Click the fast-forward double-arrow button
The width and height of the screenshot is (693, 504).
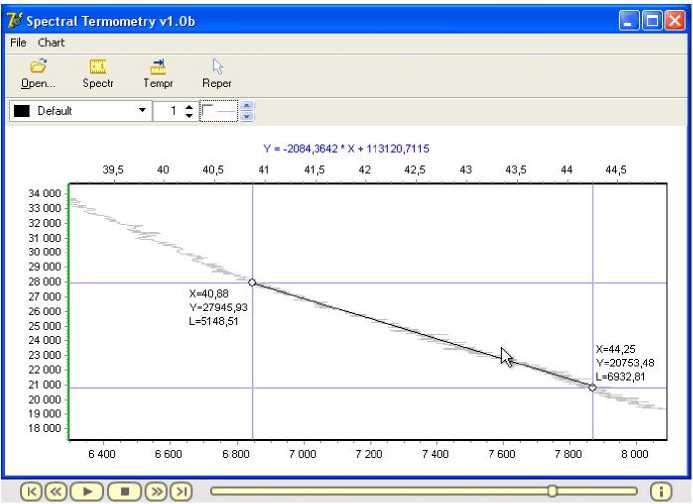(x=156, y=491)
